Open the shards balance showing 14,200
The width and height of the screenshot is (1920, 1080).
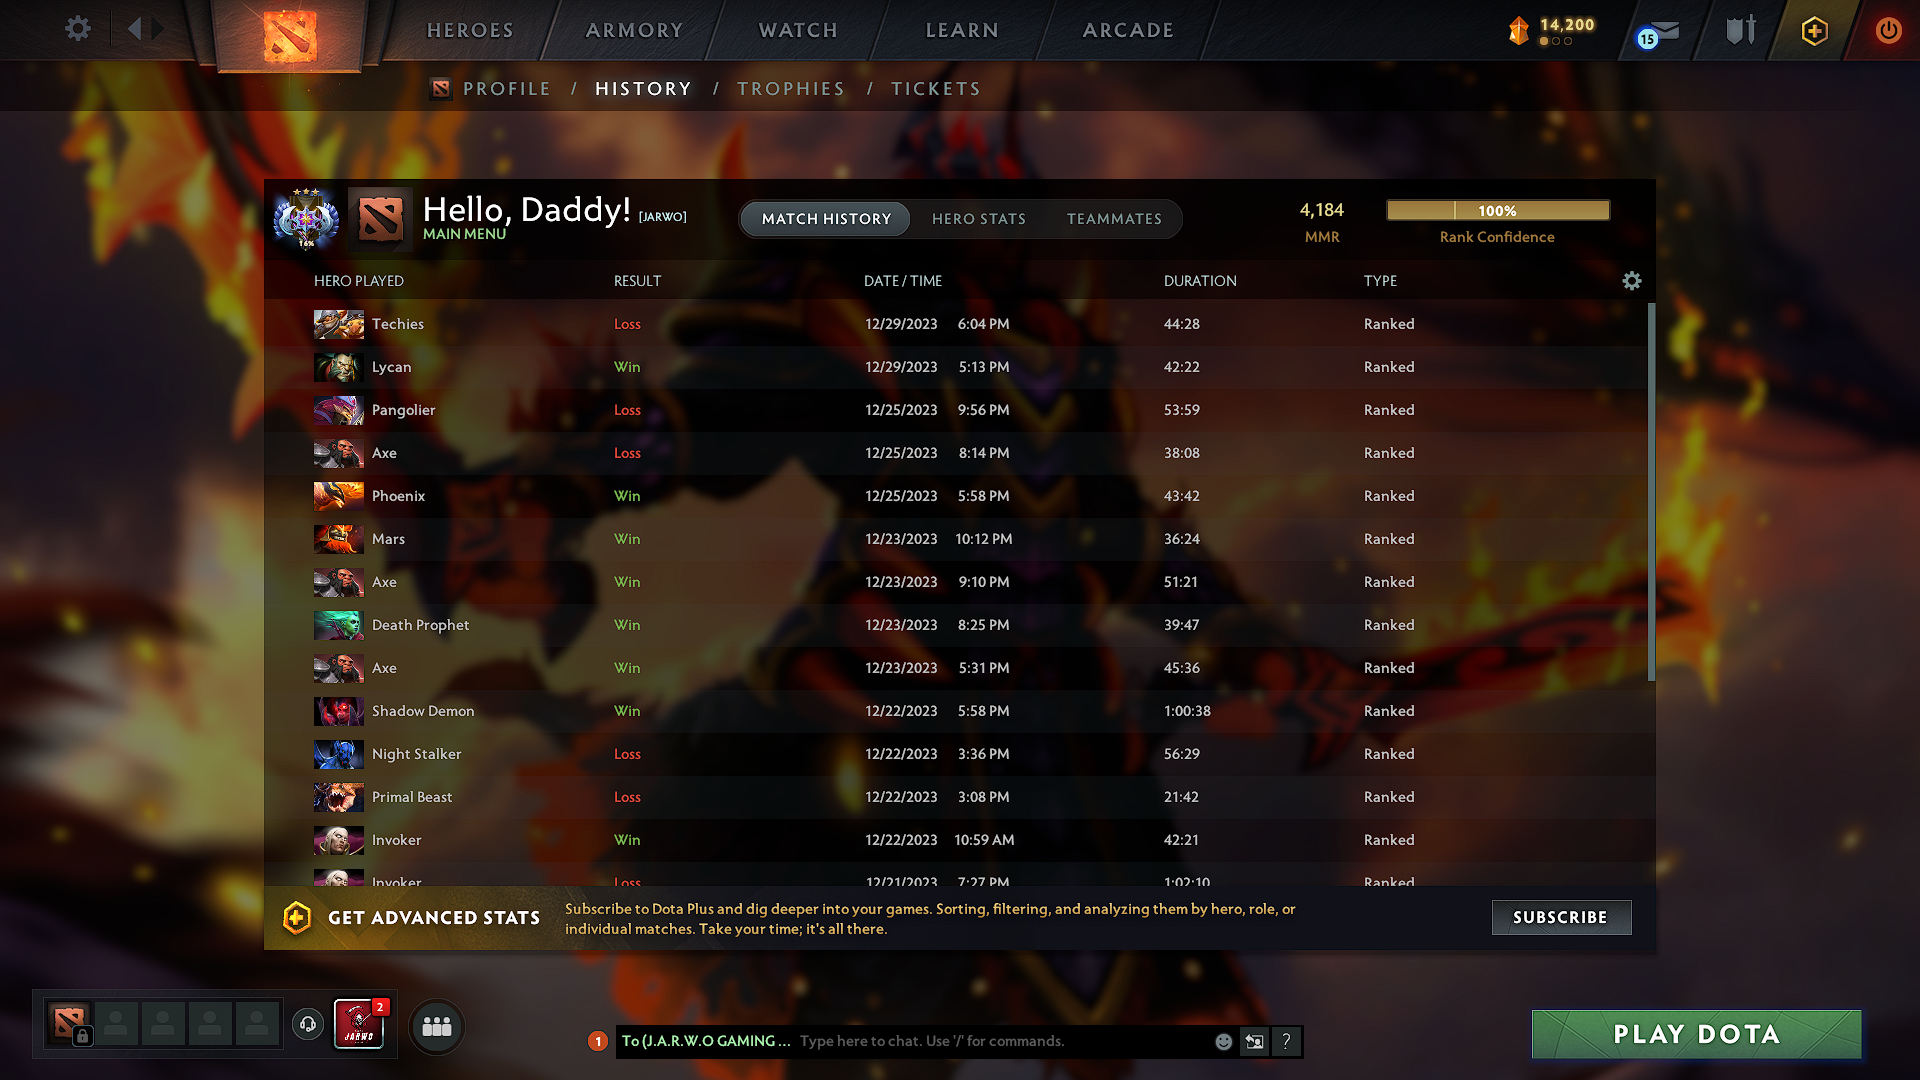pyautogui.click(x=1552, y=30)
